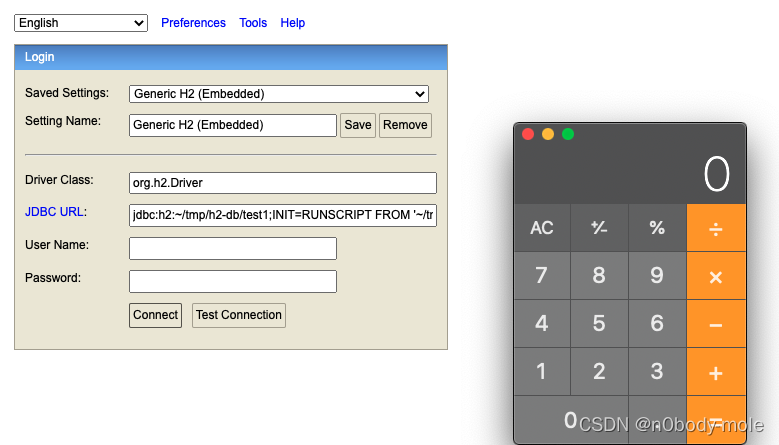This screenshot has width=779, height=445.
Task: Open the Preferences link
Action: pyautogui.click(x=193, y=23)
